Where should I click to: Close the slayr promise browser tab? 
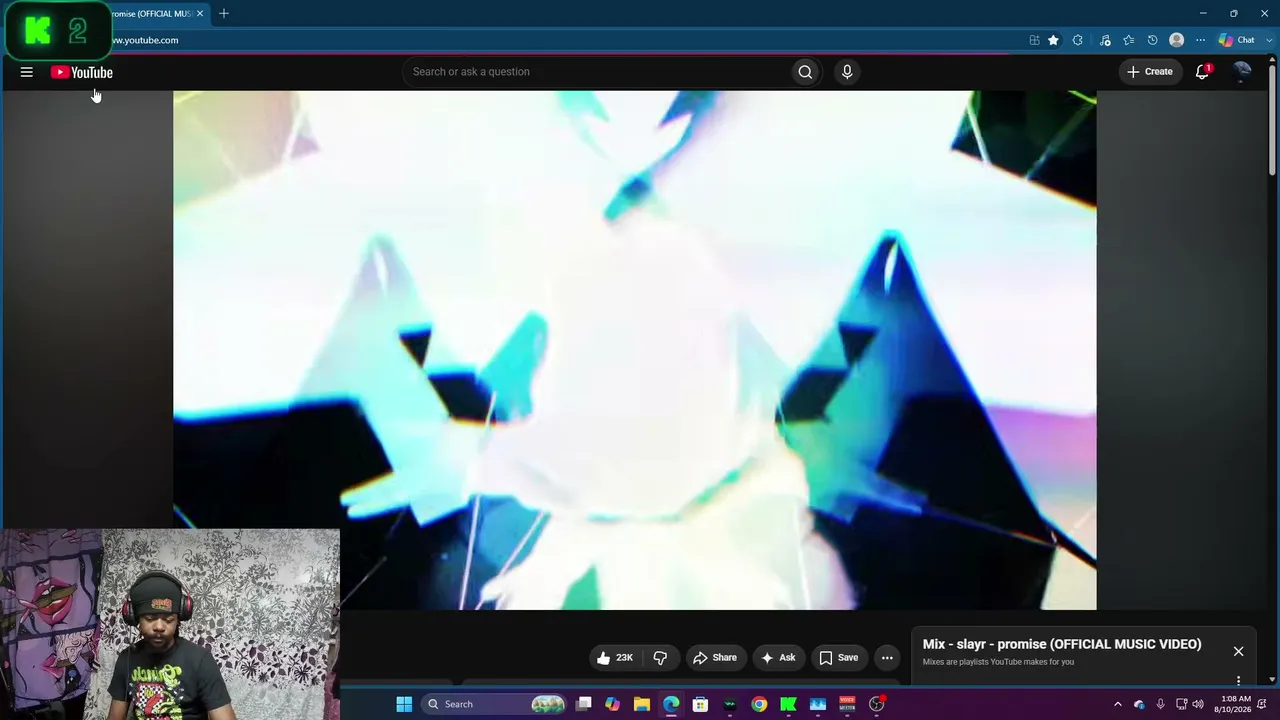tap(200, 13)
